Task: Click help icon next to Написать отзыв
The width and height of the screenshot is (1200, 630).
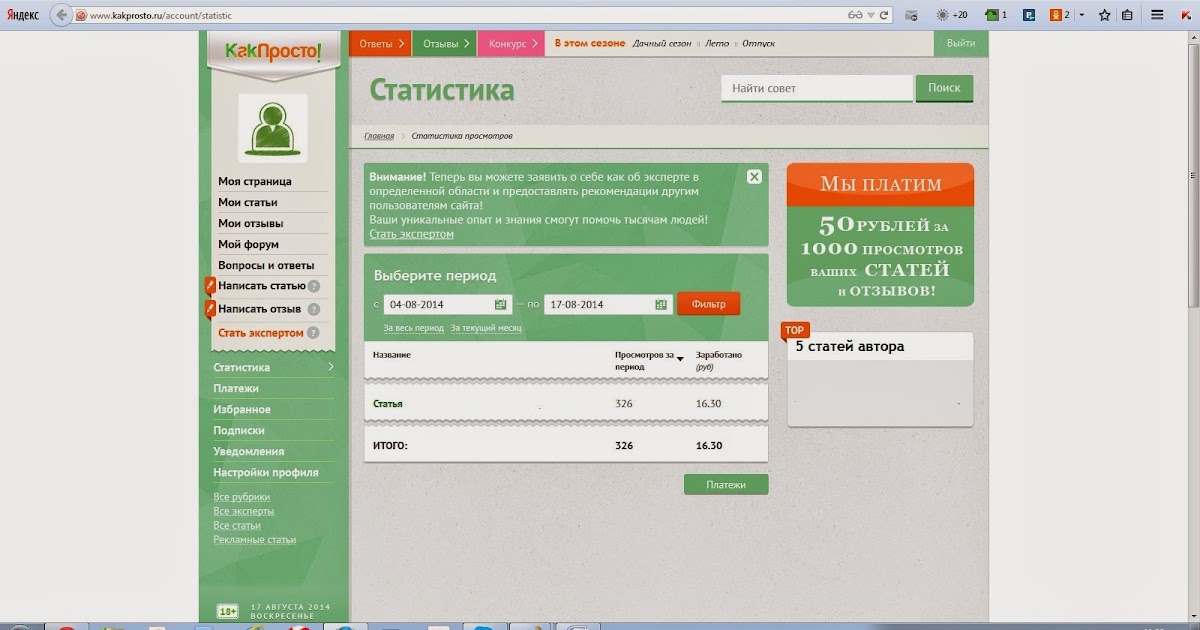Action: 313,309
